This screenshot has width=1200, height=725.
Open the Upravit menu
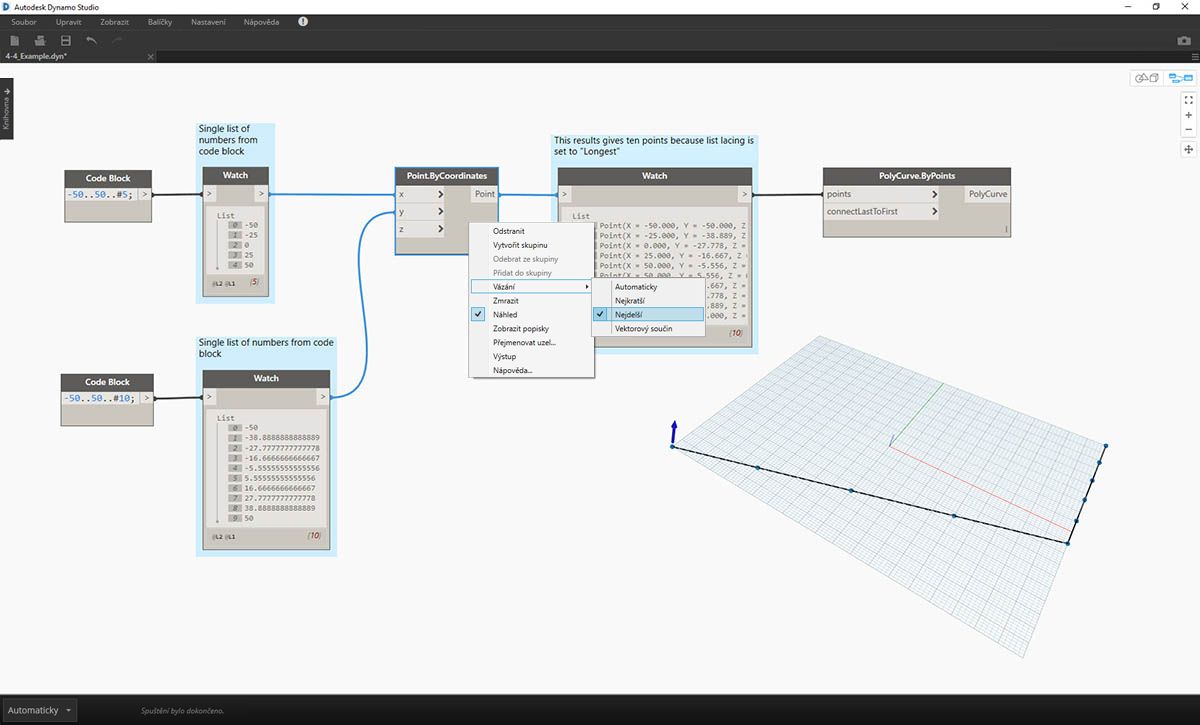pyautogui.click(x=69, y=21)
